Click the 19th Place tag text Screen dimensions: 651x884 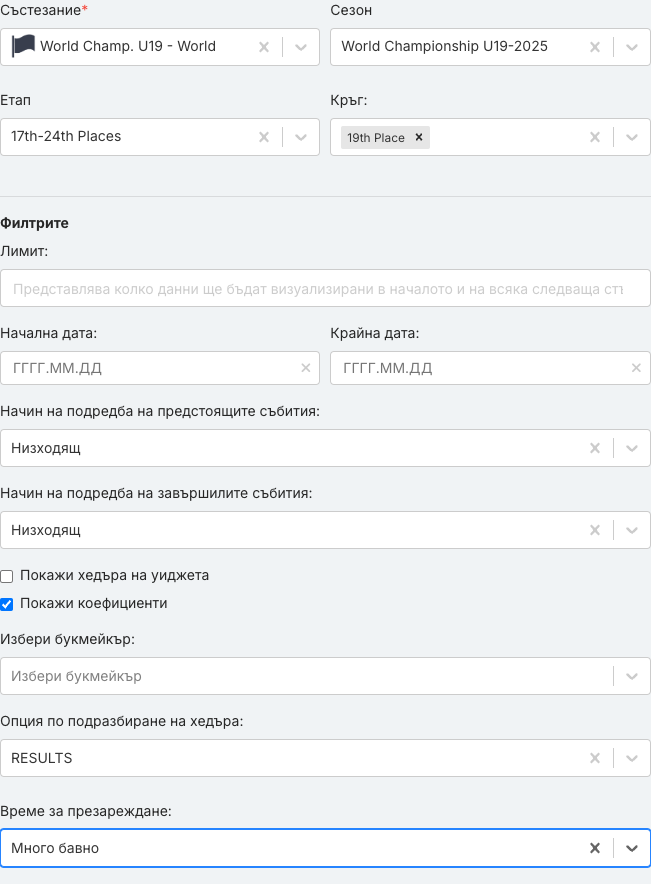click(x=376, y=138)
